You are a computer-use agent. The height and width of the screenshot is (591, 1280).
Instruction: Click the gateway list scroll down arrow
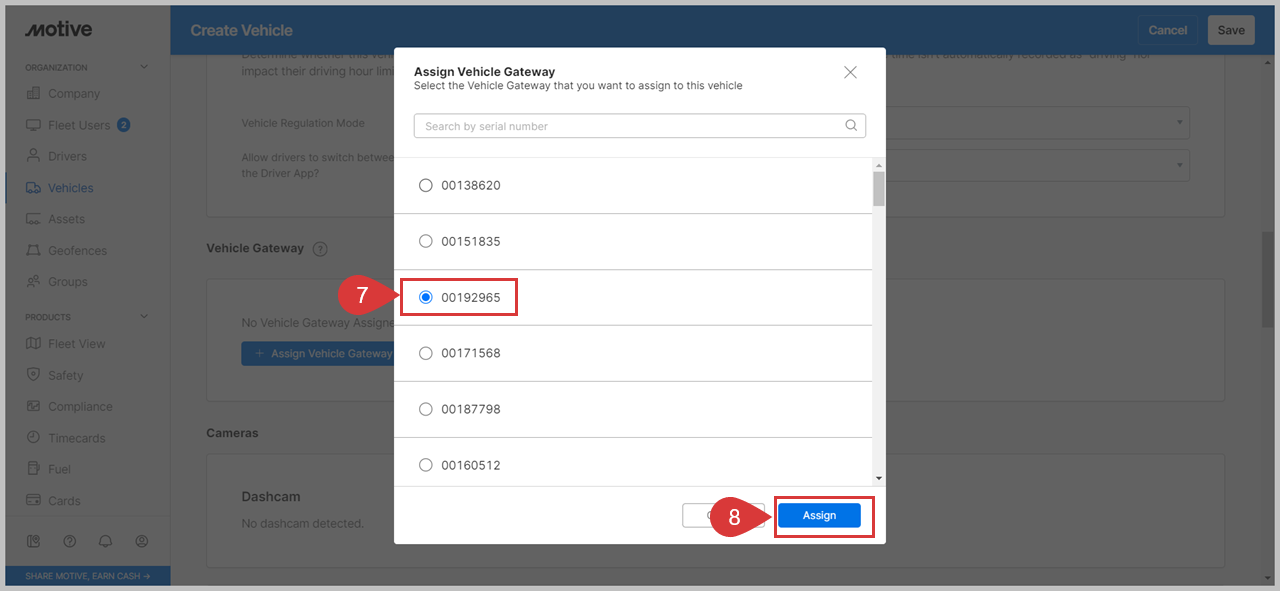pyautogui.click(x=879, y=479)
